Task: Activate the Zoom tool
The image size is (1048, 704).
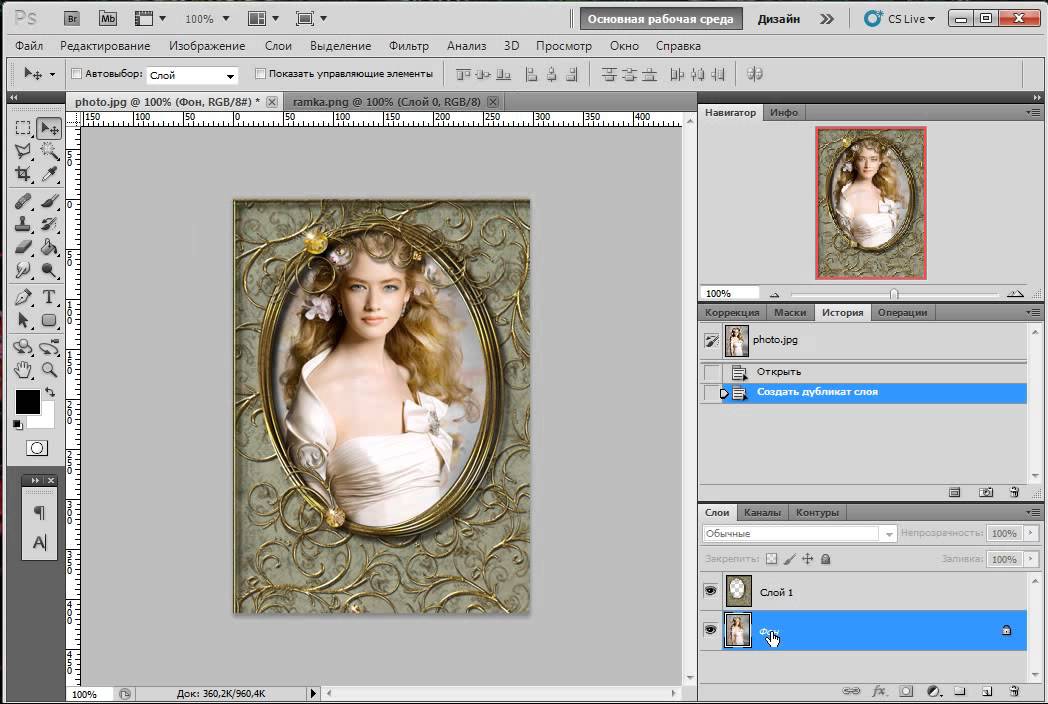Action: (x=49, y=370)
